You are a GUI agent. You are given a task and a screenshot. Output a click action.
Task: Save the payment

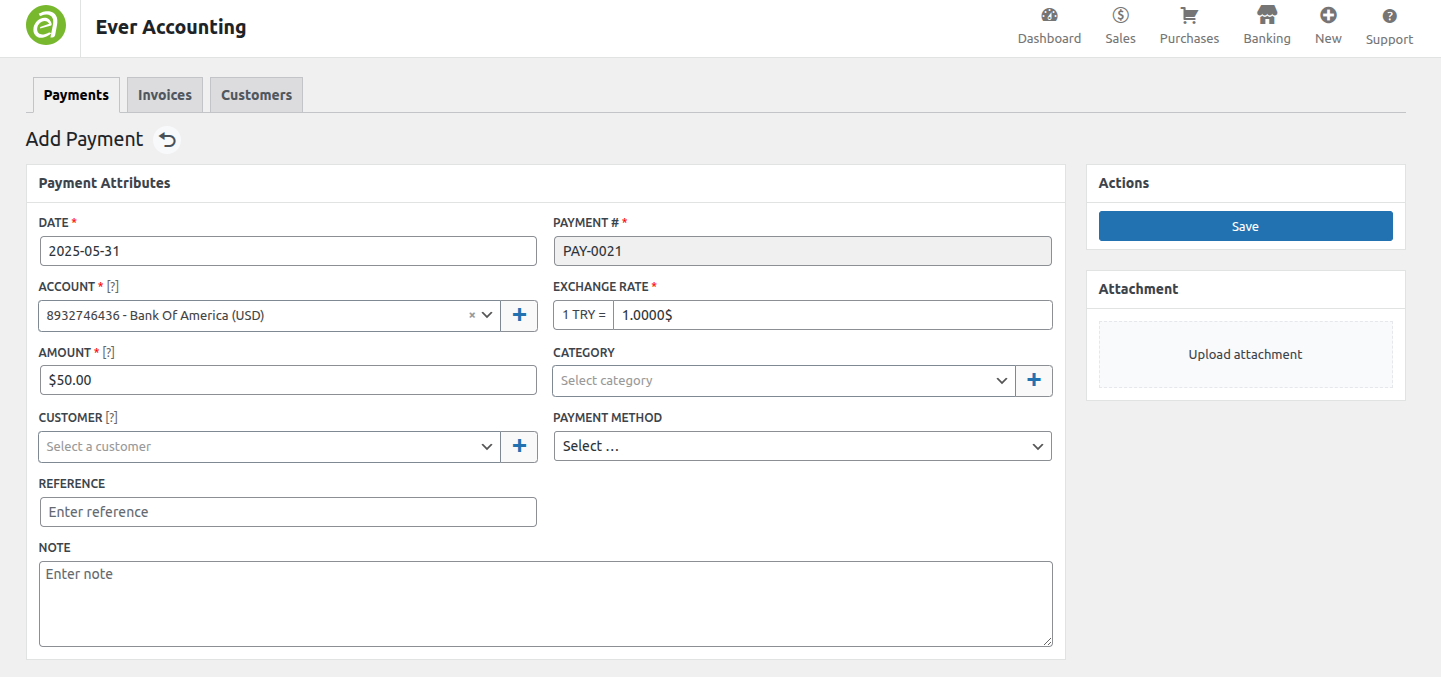1245,226
